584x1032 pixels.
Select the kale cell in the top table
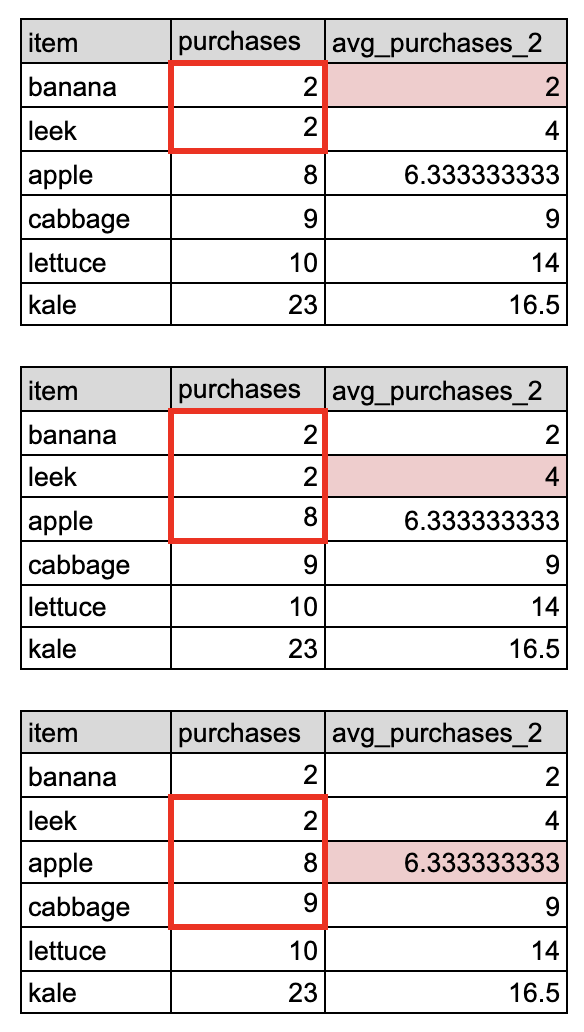96,304
